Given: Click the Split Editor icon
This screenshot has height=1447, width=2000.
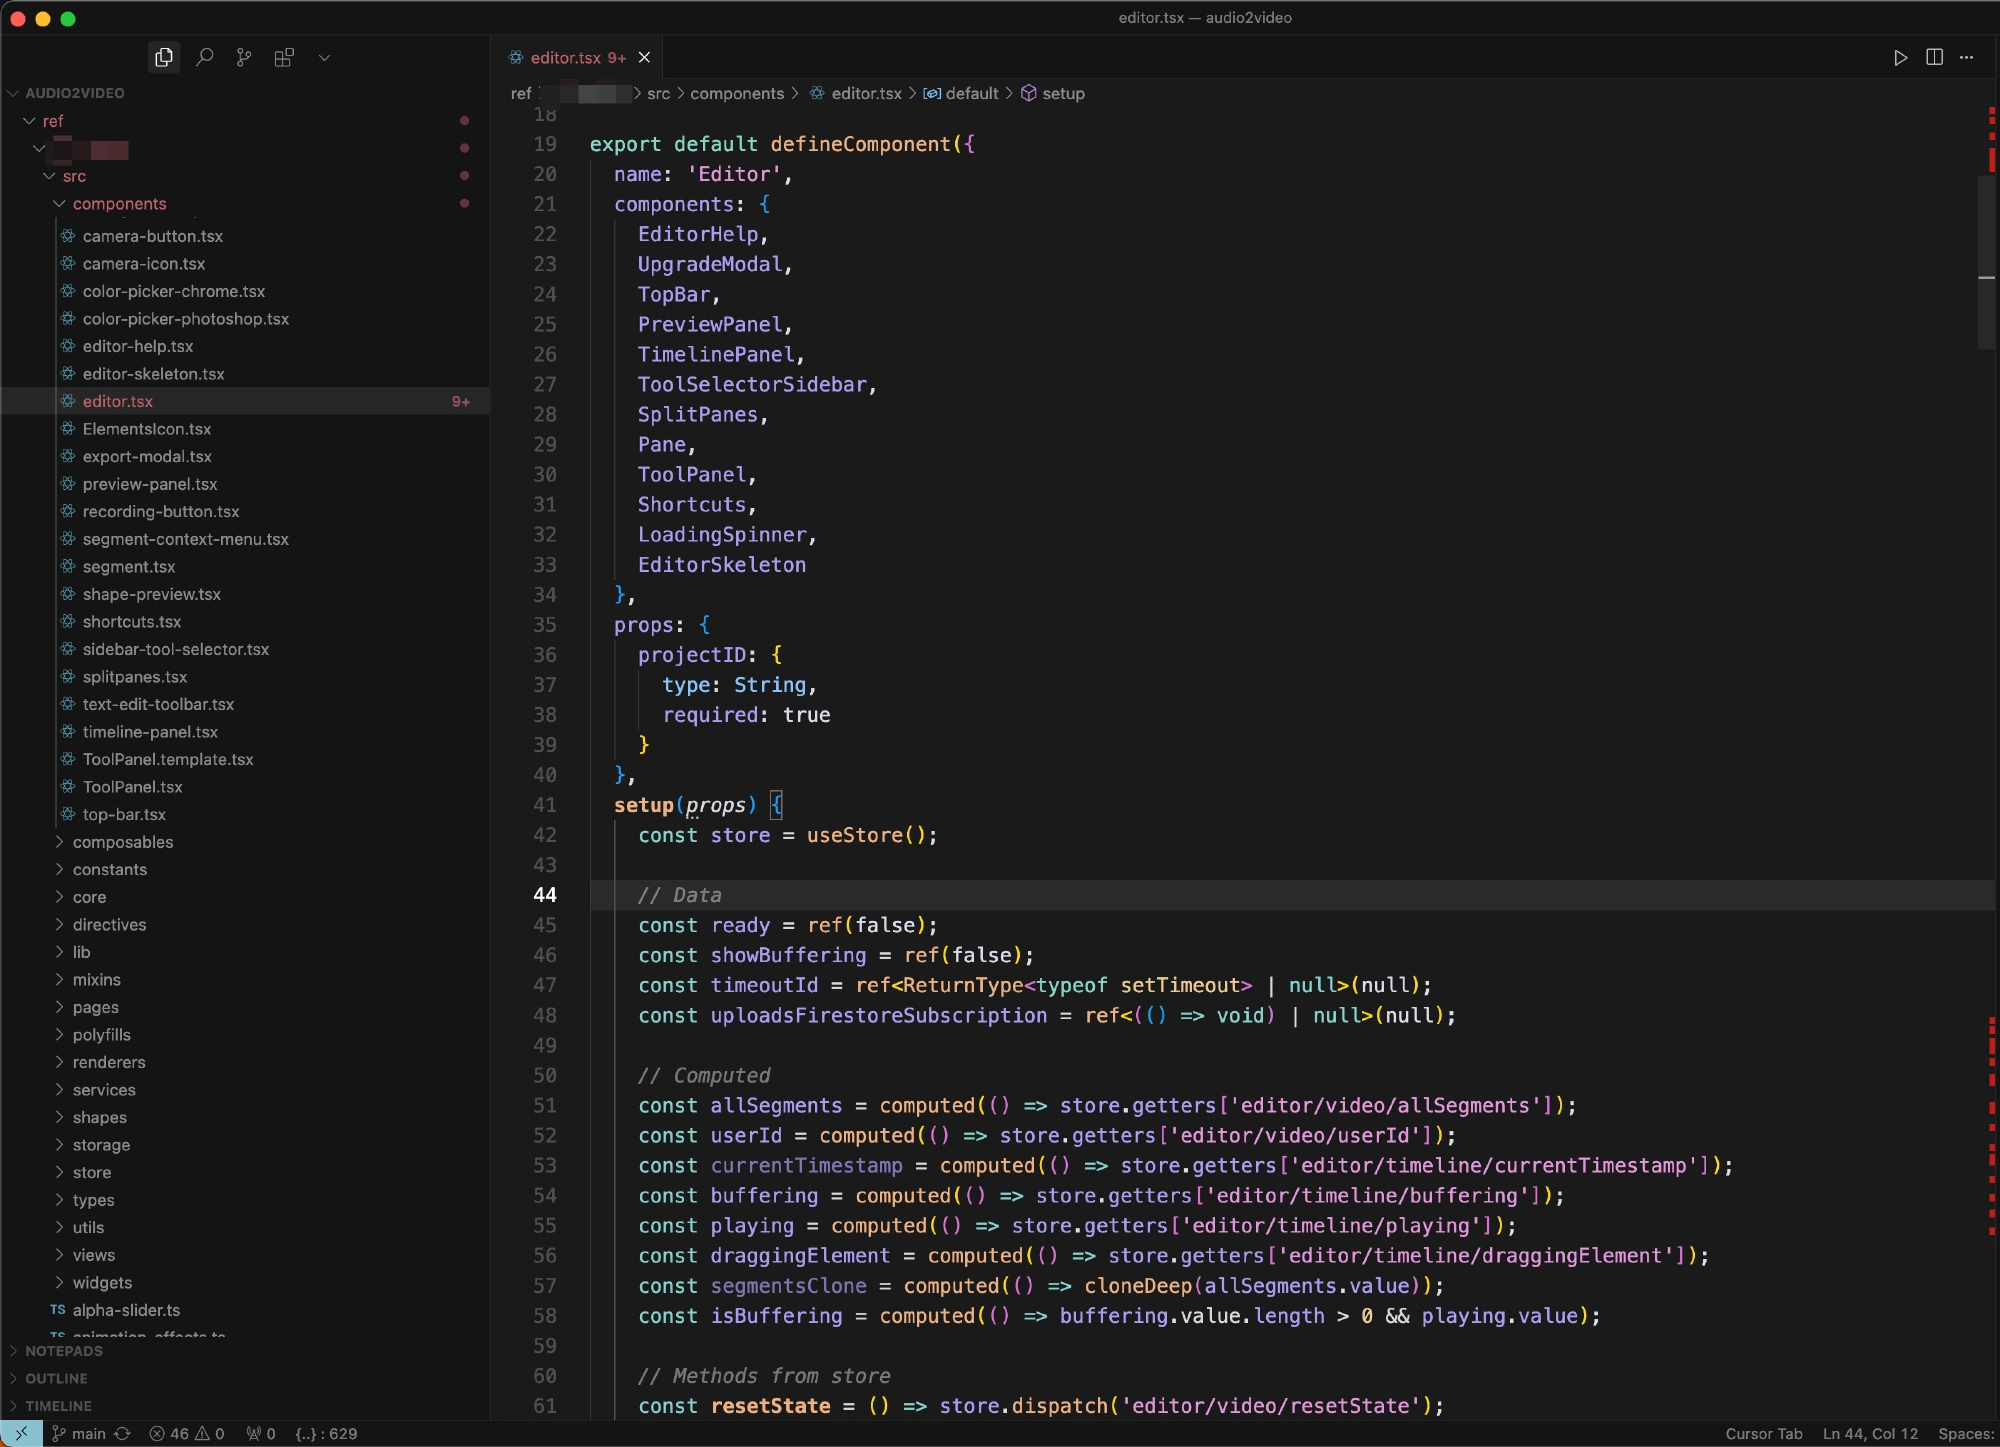Looking at the screenshot, I should (1934, 57).
